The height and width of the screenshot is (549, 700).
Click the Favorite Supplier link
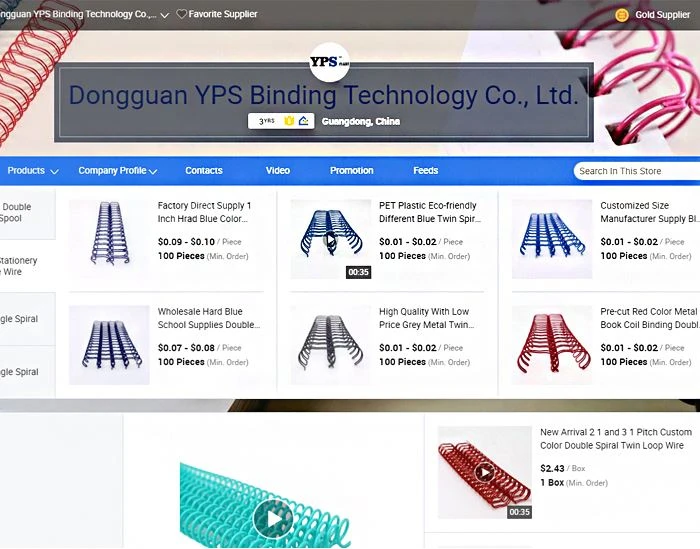(x=223, y=14)
